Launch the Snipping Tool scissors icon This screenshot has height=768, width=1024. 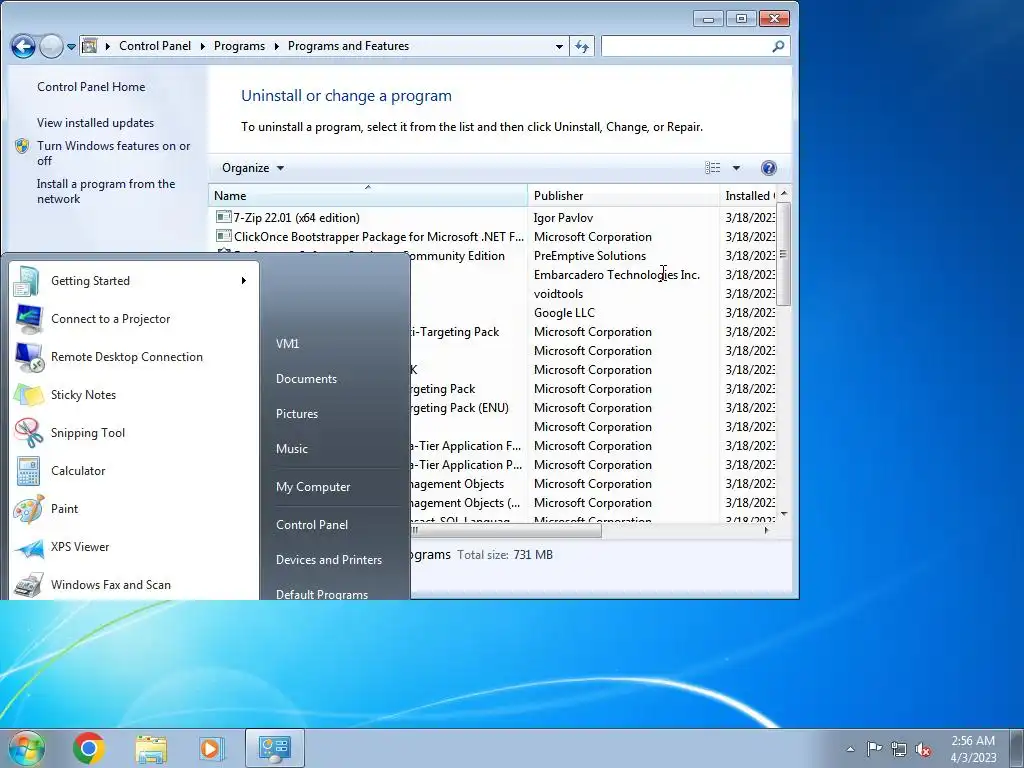[28, 432]
